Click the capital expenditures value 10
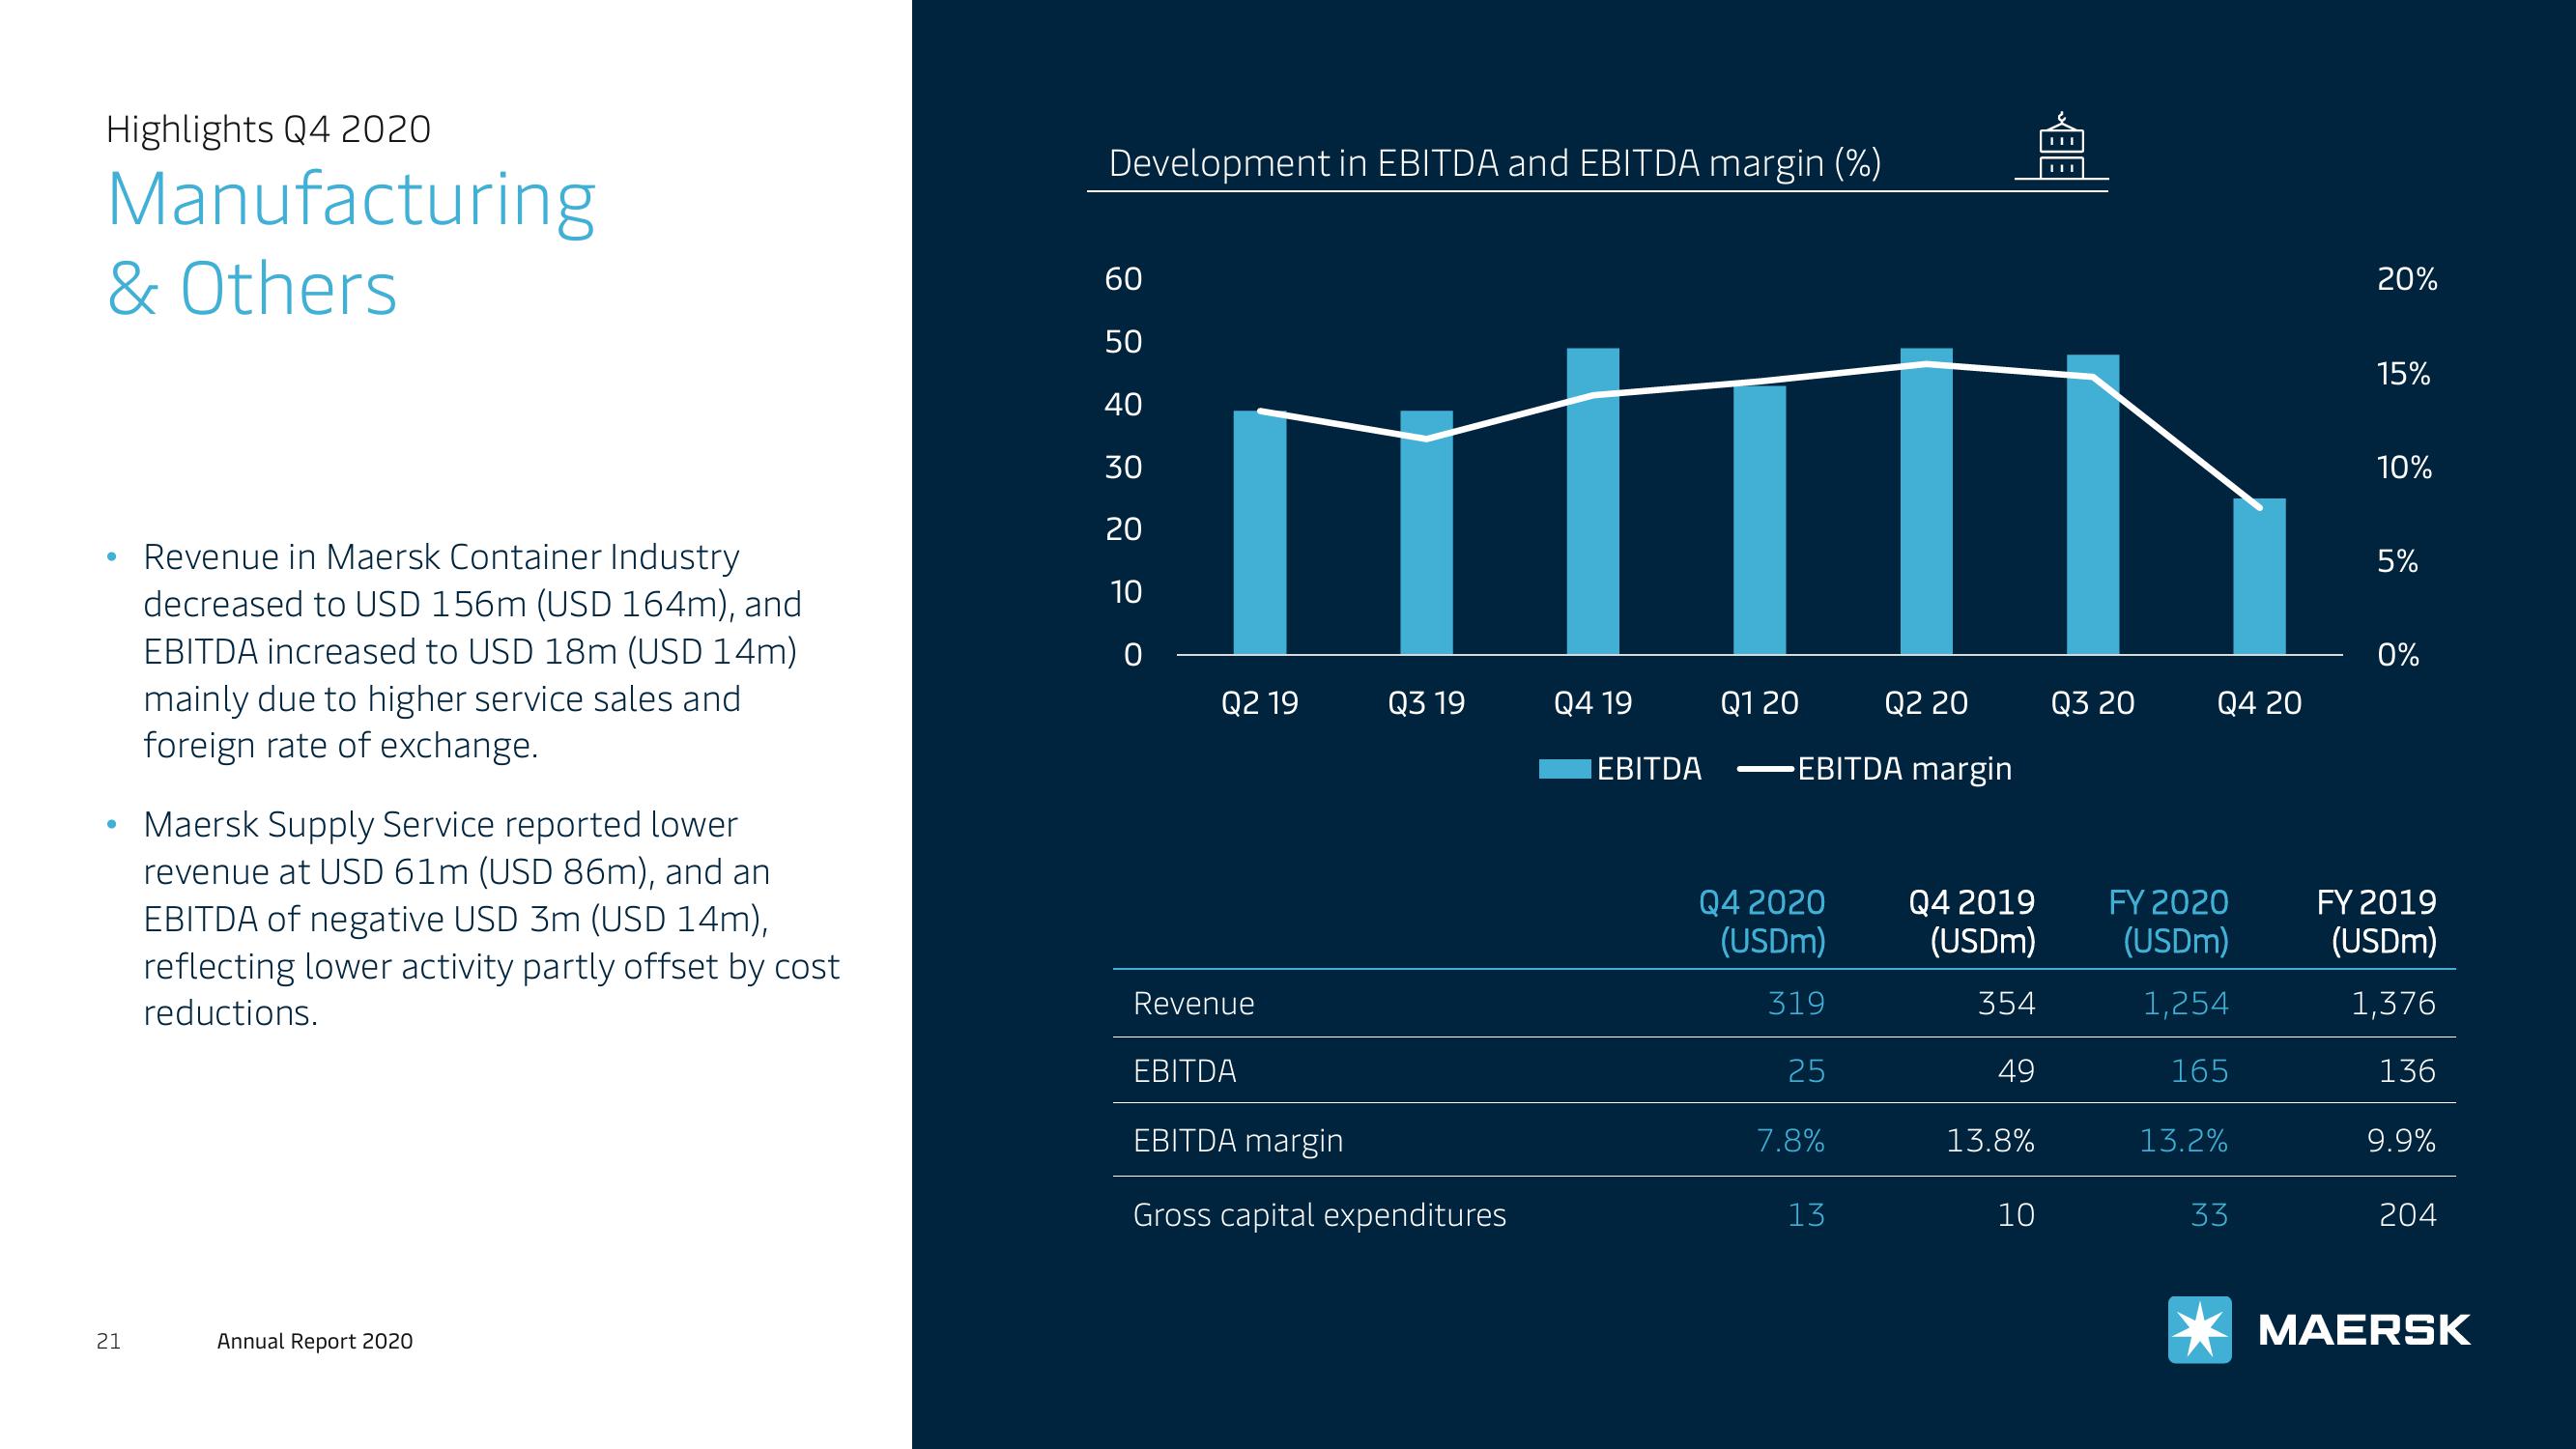2576x1449 pixels. pos(2016,1215)
